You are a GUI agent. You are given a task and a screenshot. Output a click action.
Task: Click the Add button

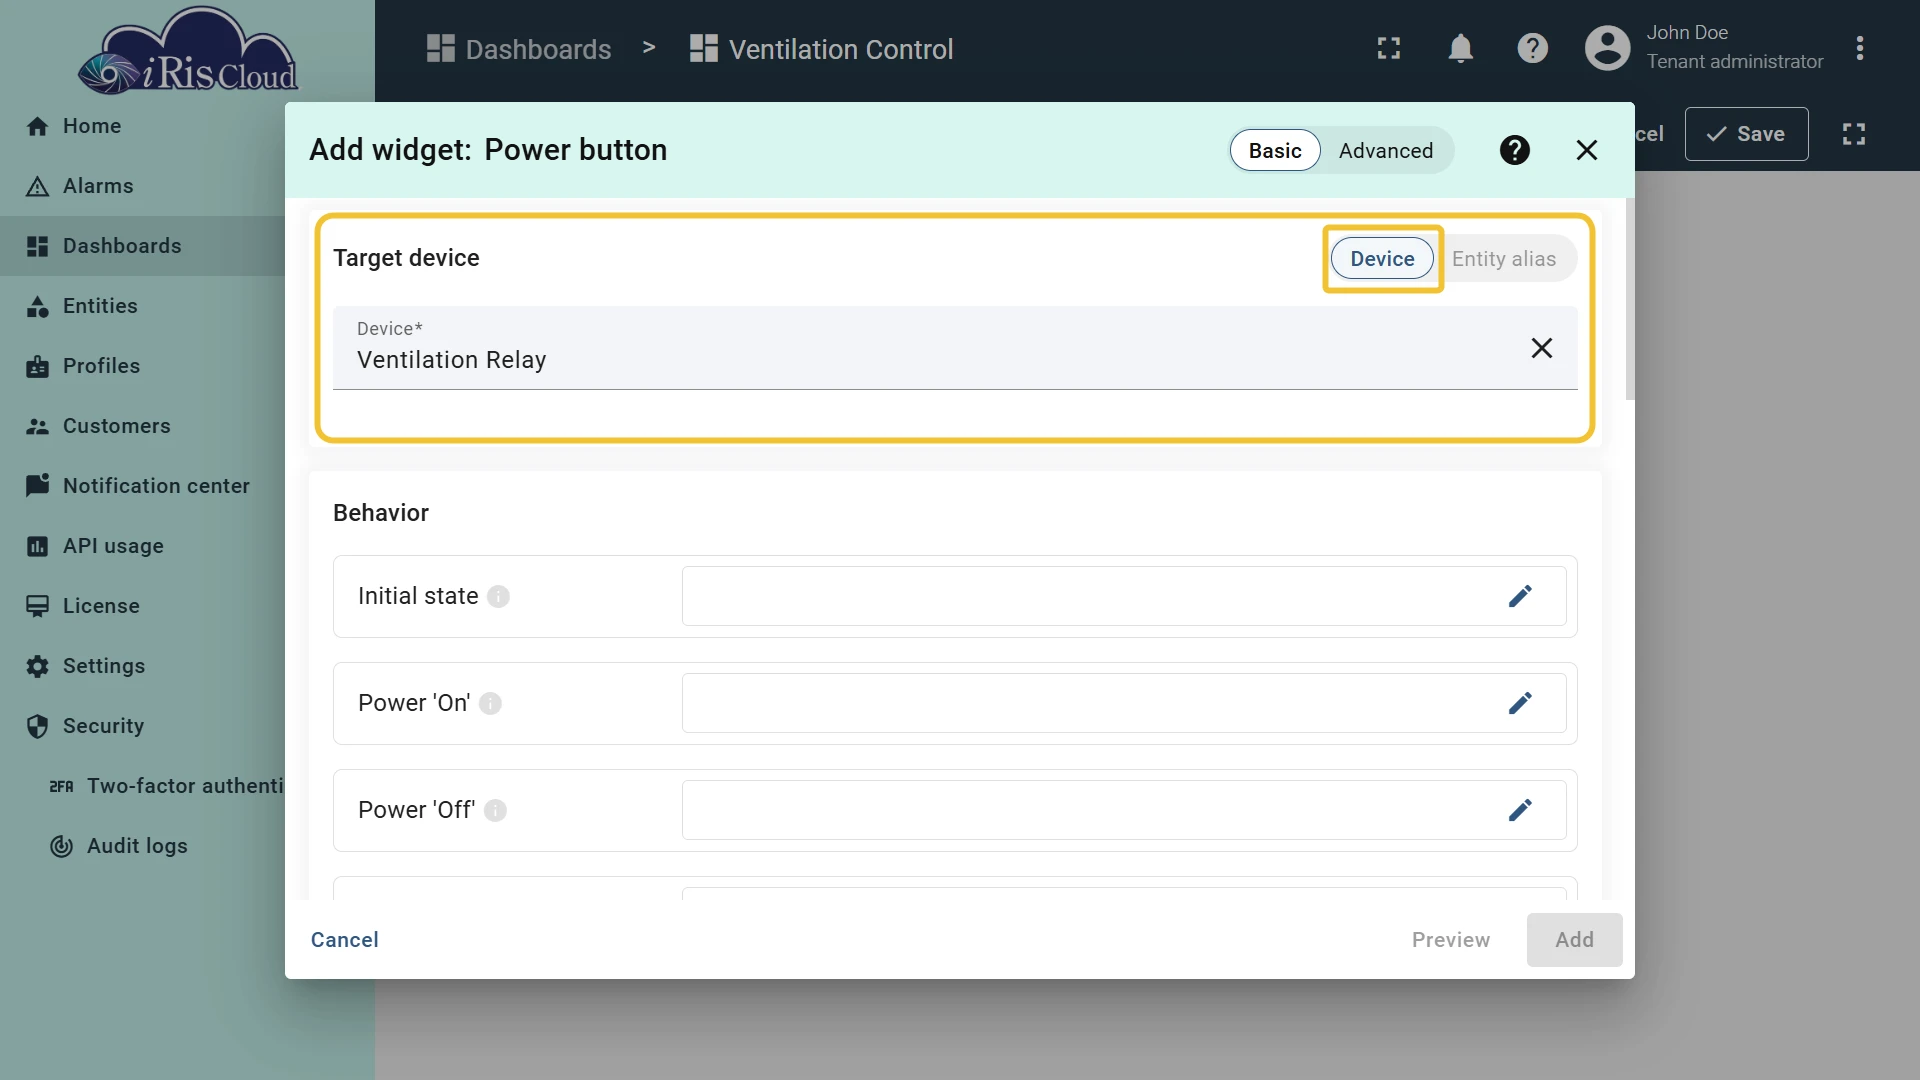coord(1574,940)
